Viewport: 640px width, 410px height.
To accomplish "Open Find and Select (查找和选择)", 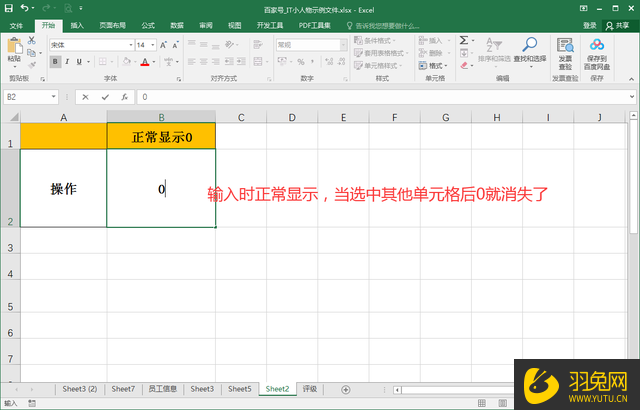I will pyautogui.click(x=530, y=51).
